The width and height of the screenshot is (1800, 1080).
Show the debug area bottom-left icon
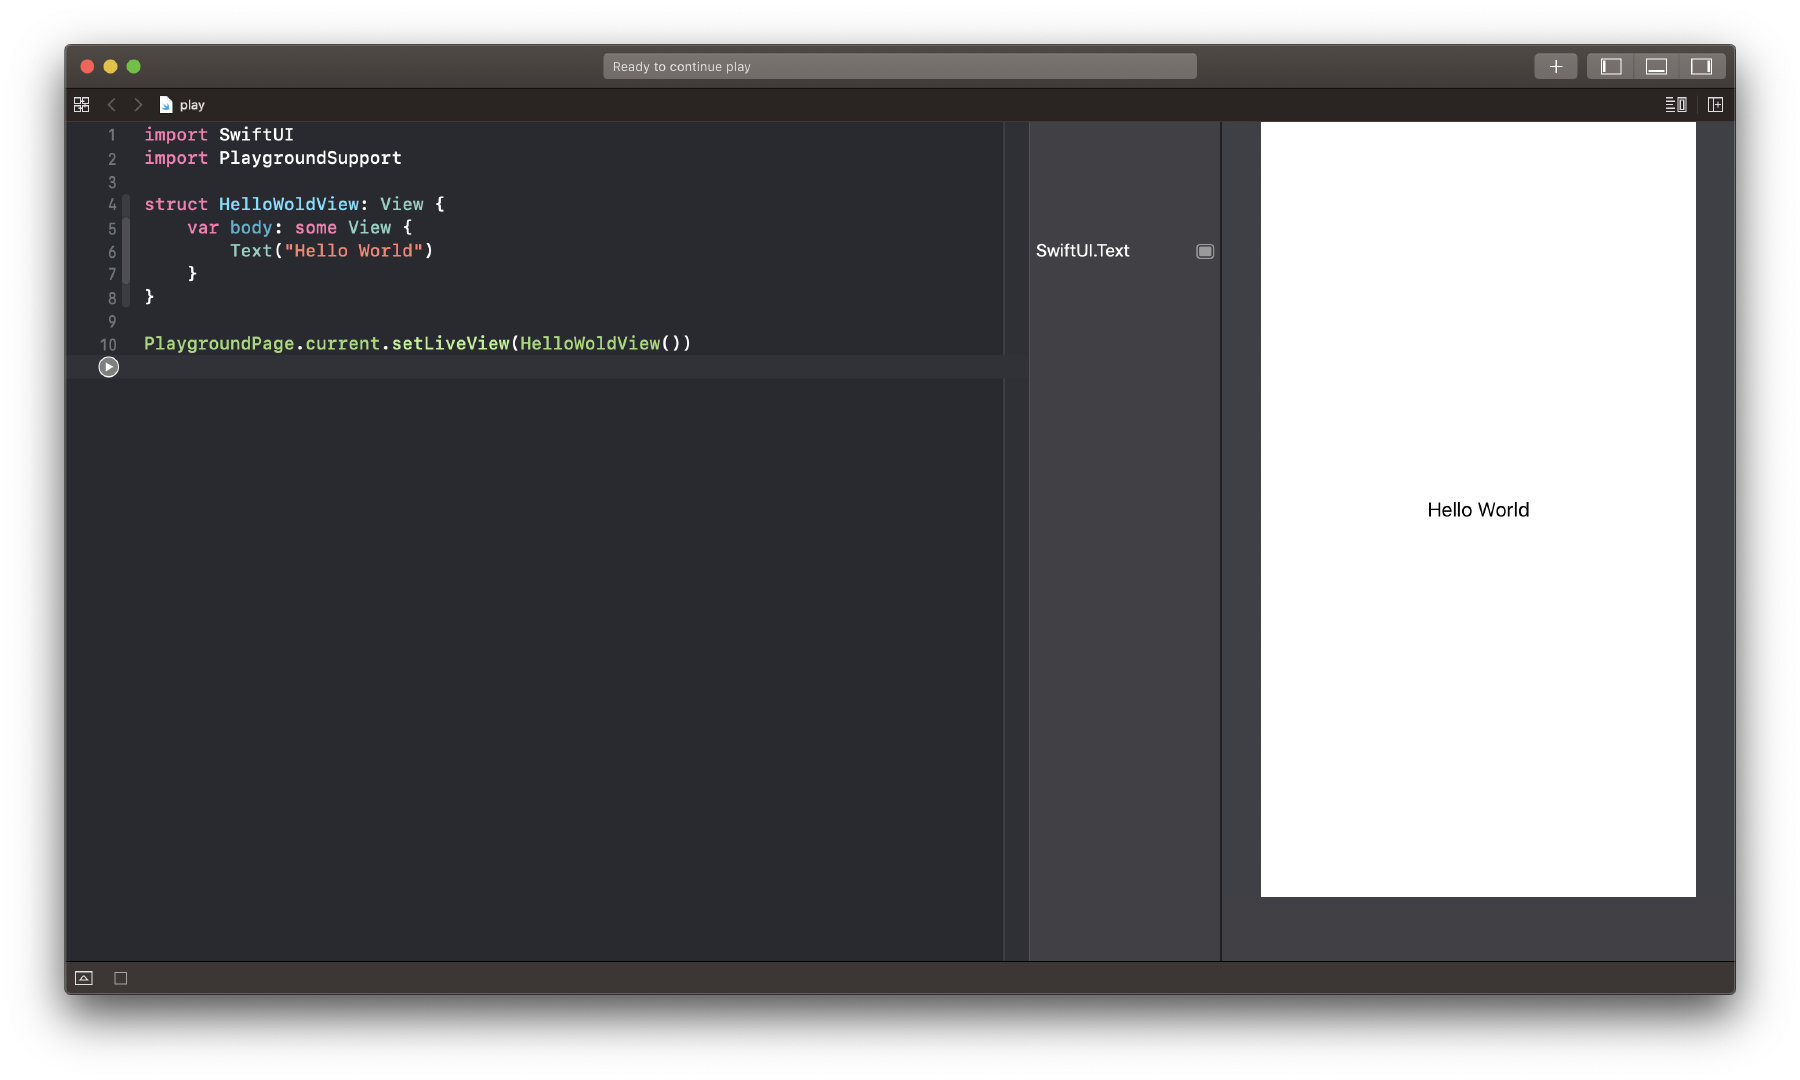[x=84, y=978]
